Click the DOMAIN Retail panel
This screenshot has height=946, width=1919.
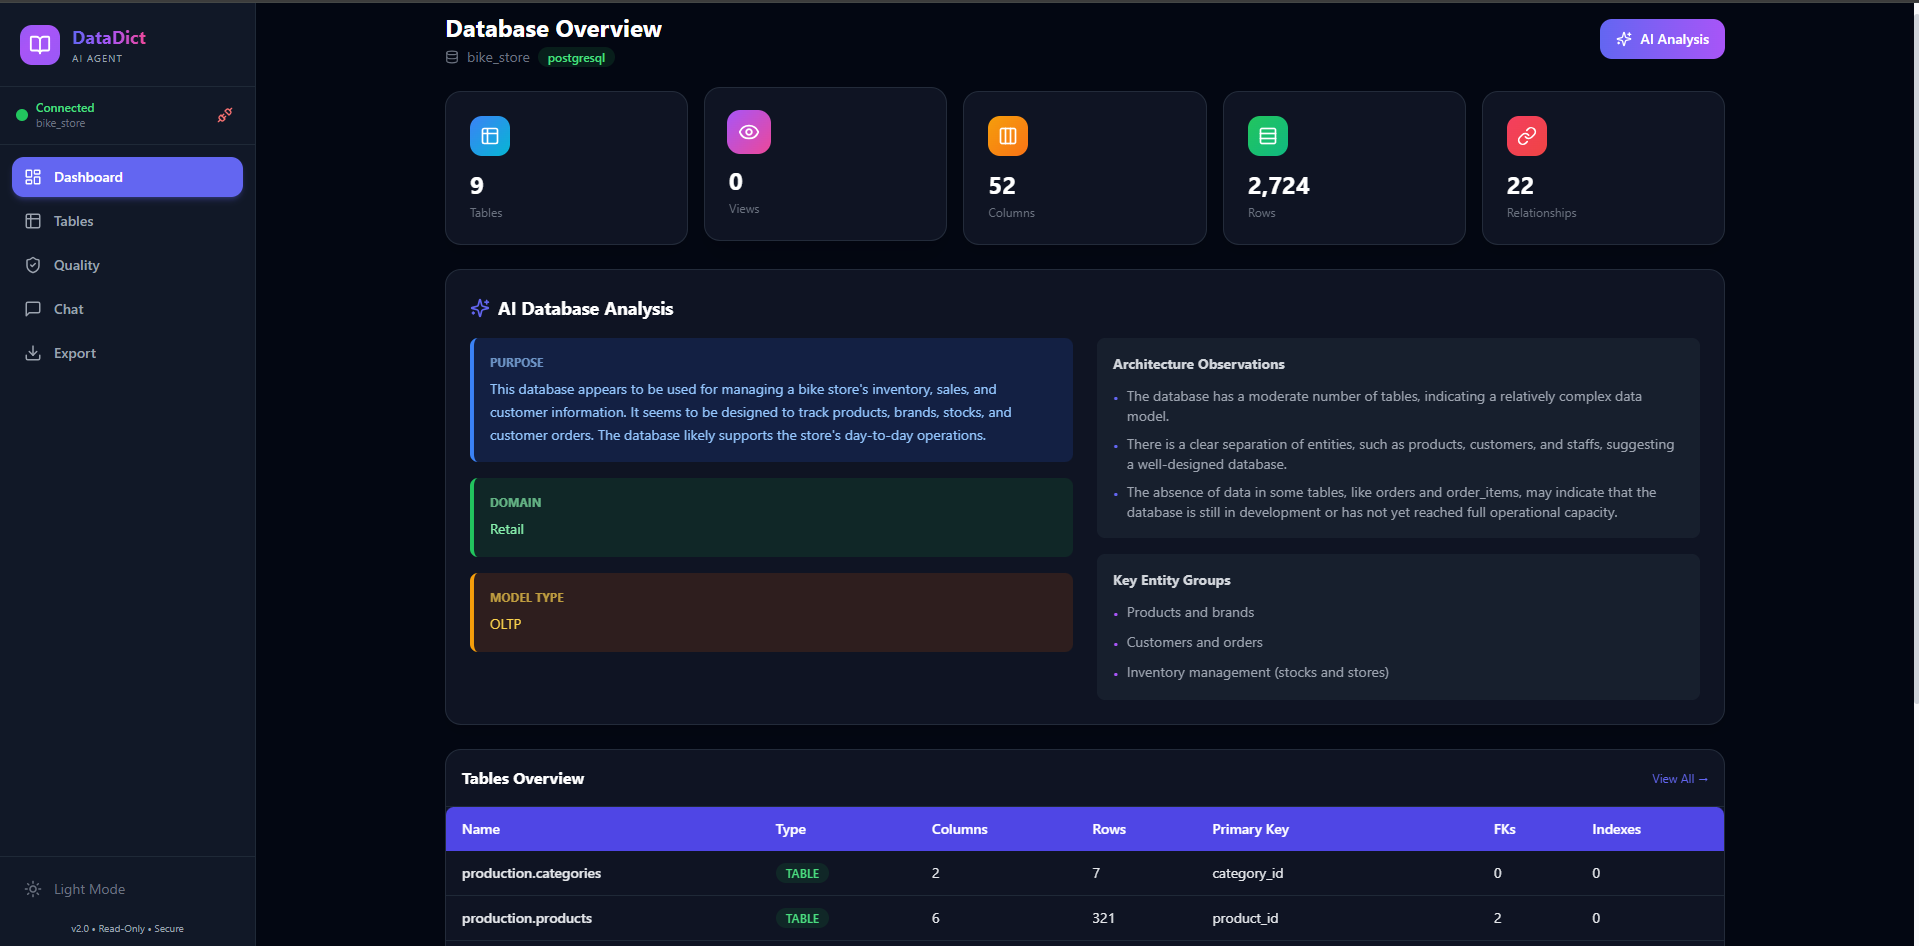[771, 517]
